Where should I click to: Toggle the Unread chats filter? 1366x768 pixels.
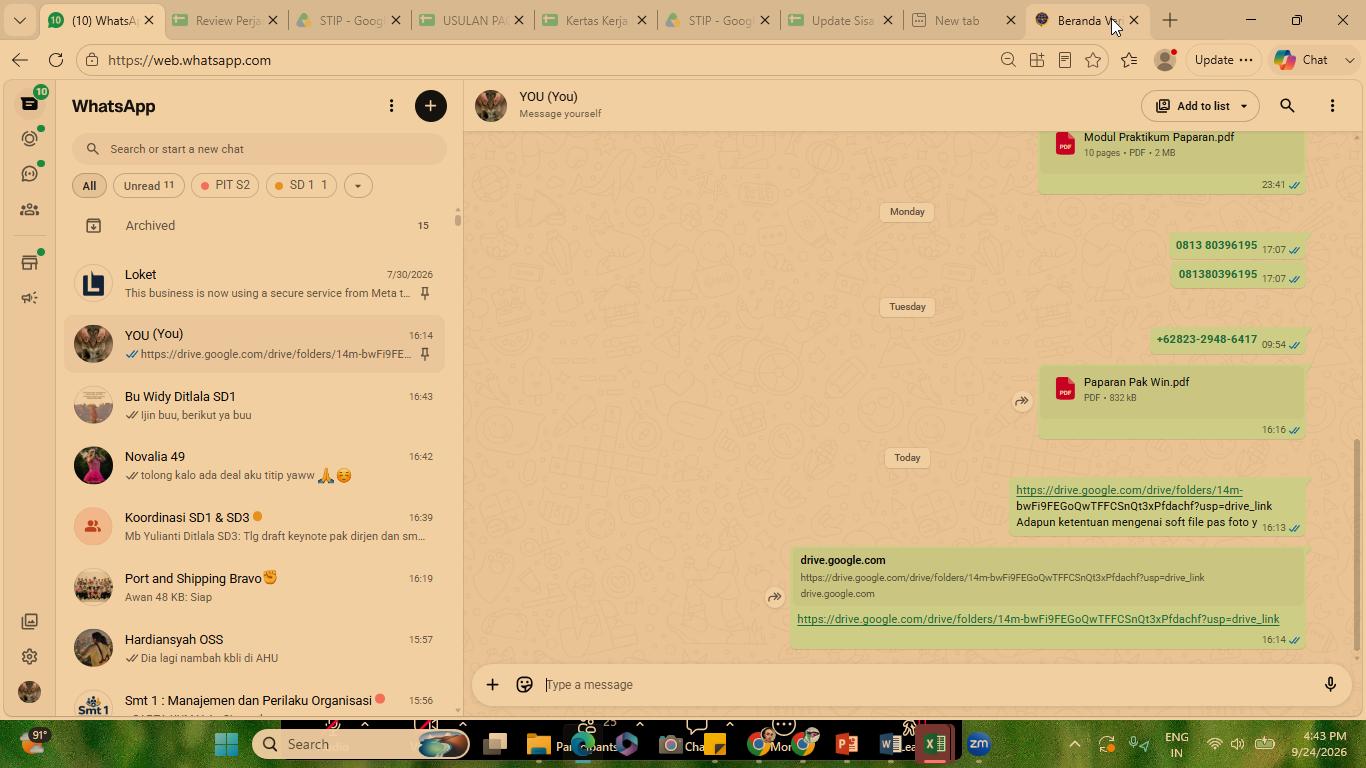(x=149, y=185)
